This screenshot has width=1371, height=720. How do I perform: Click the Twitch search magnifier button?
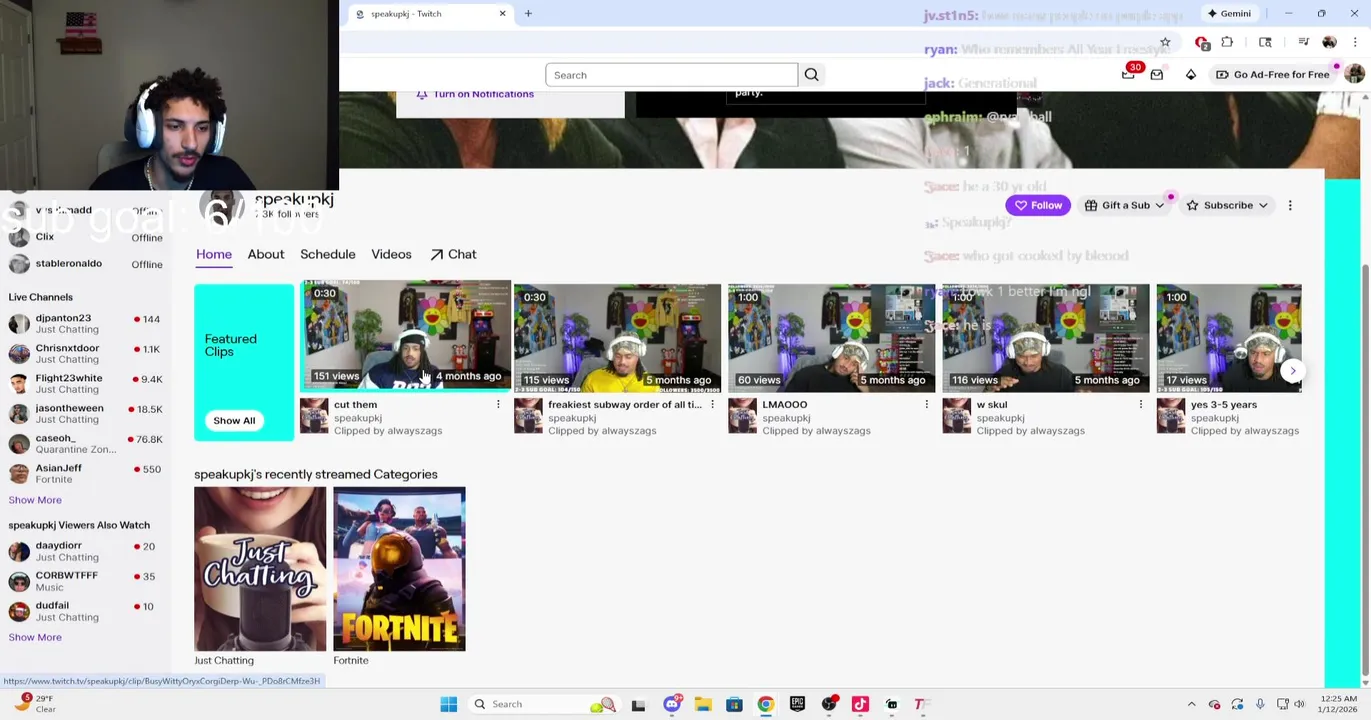(811, 75)
